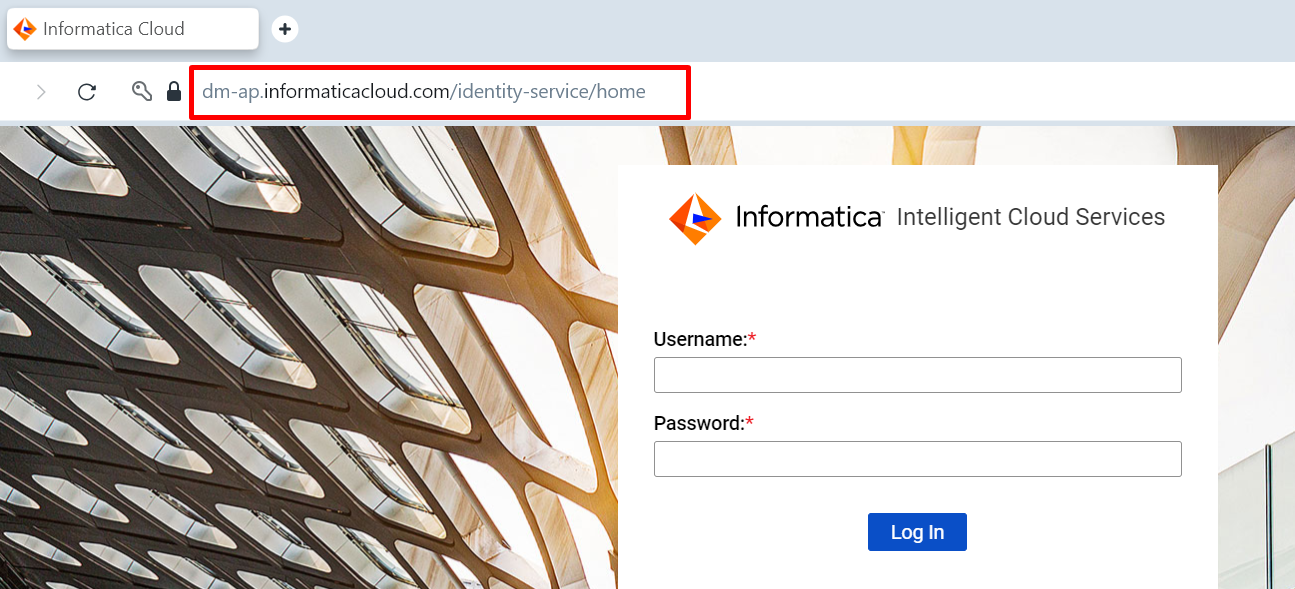This screenshot has width=1295, height=589.
Task: Click the Password label
Action: pos(703,423)
